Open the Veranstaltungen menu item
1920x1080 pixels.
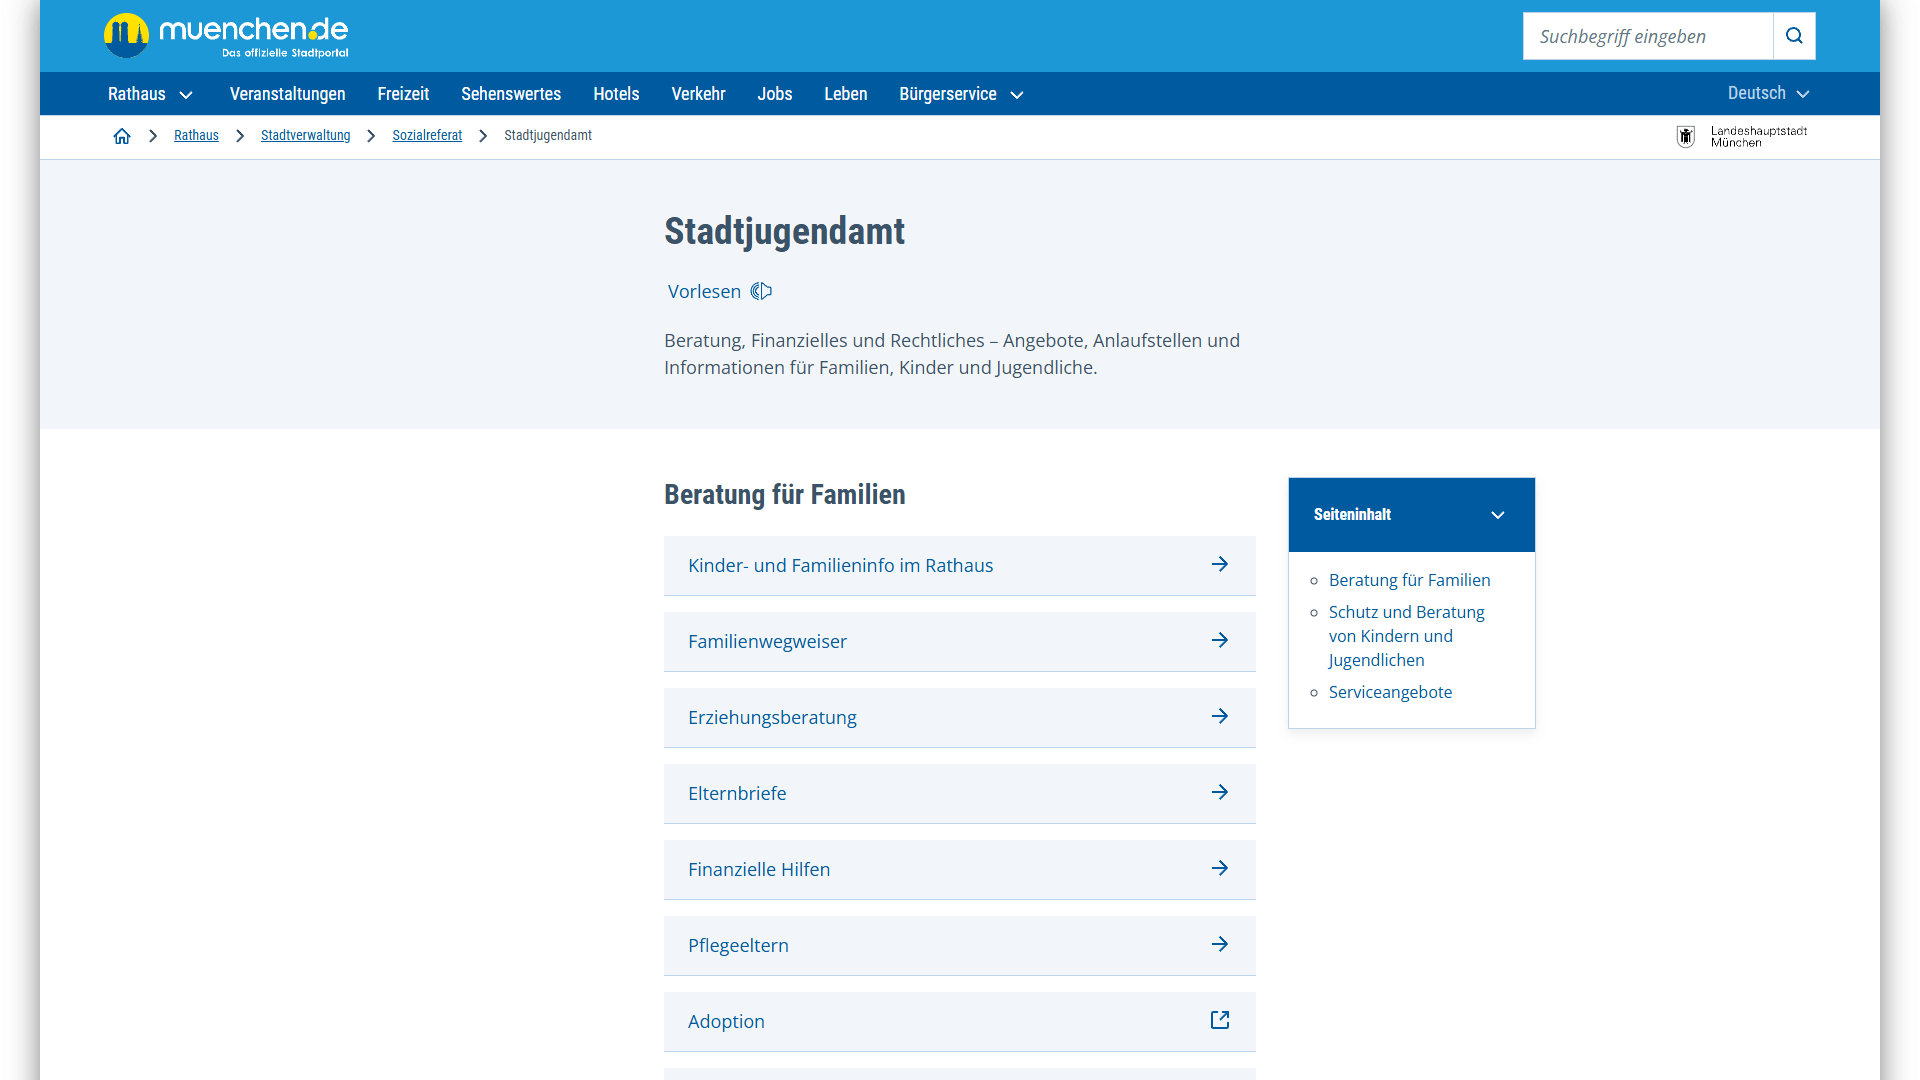tap(287, 94)
